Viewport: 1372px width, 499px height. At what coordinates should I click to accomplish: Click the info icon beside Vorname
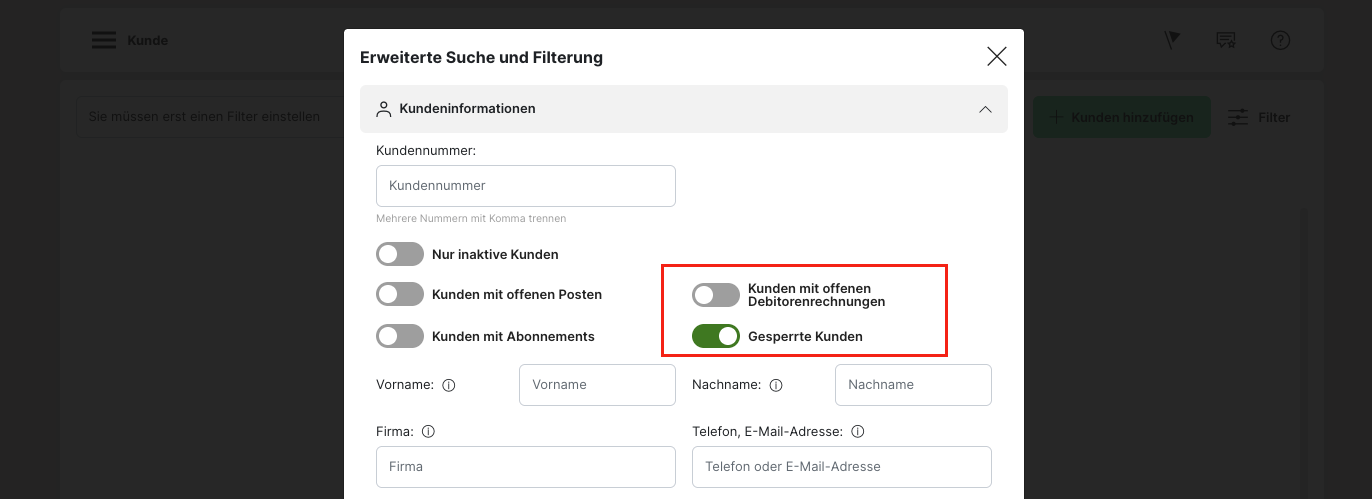point(449,385)
